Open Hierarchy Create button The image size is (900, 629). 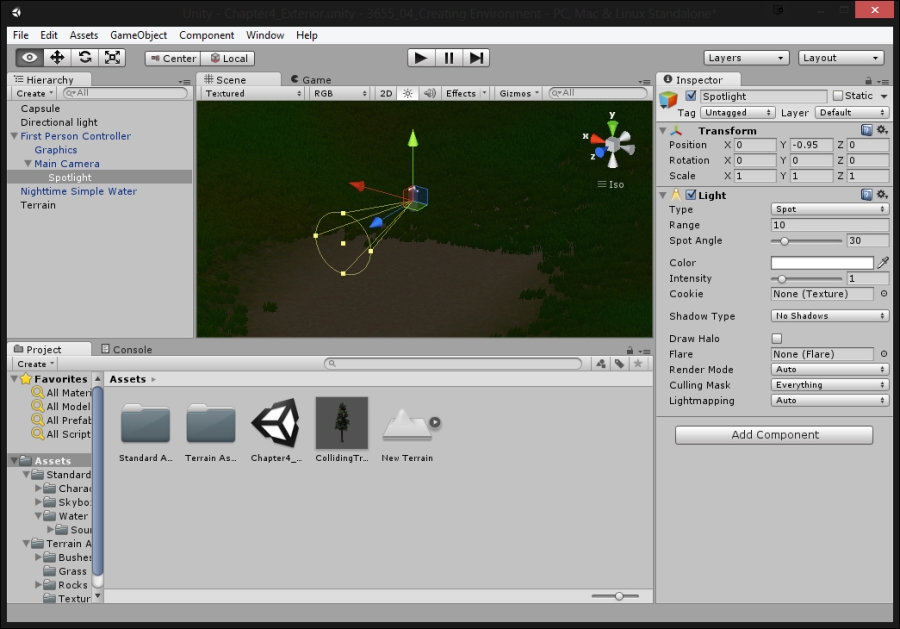34,93
